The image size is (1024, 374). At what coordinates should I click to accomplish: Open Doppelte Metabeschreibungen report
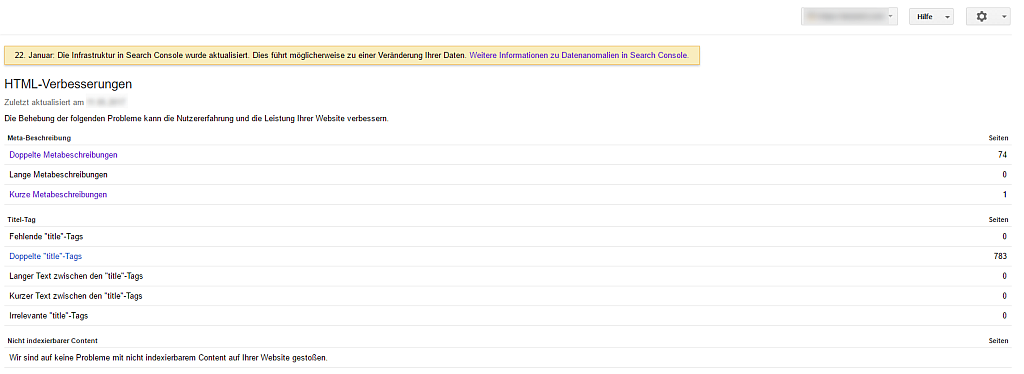(x=63, y=155)
